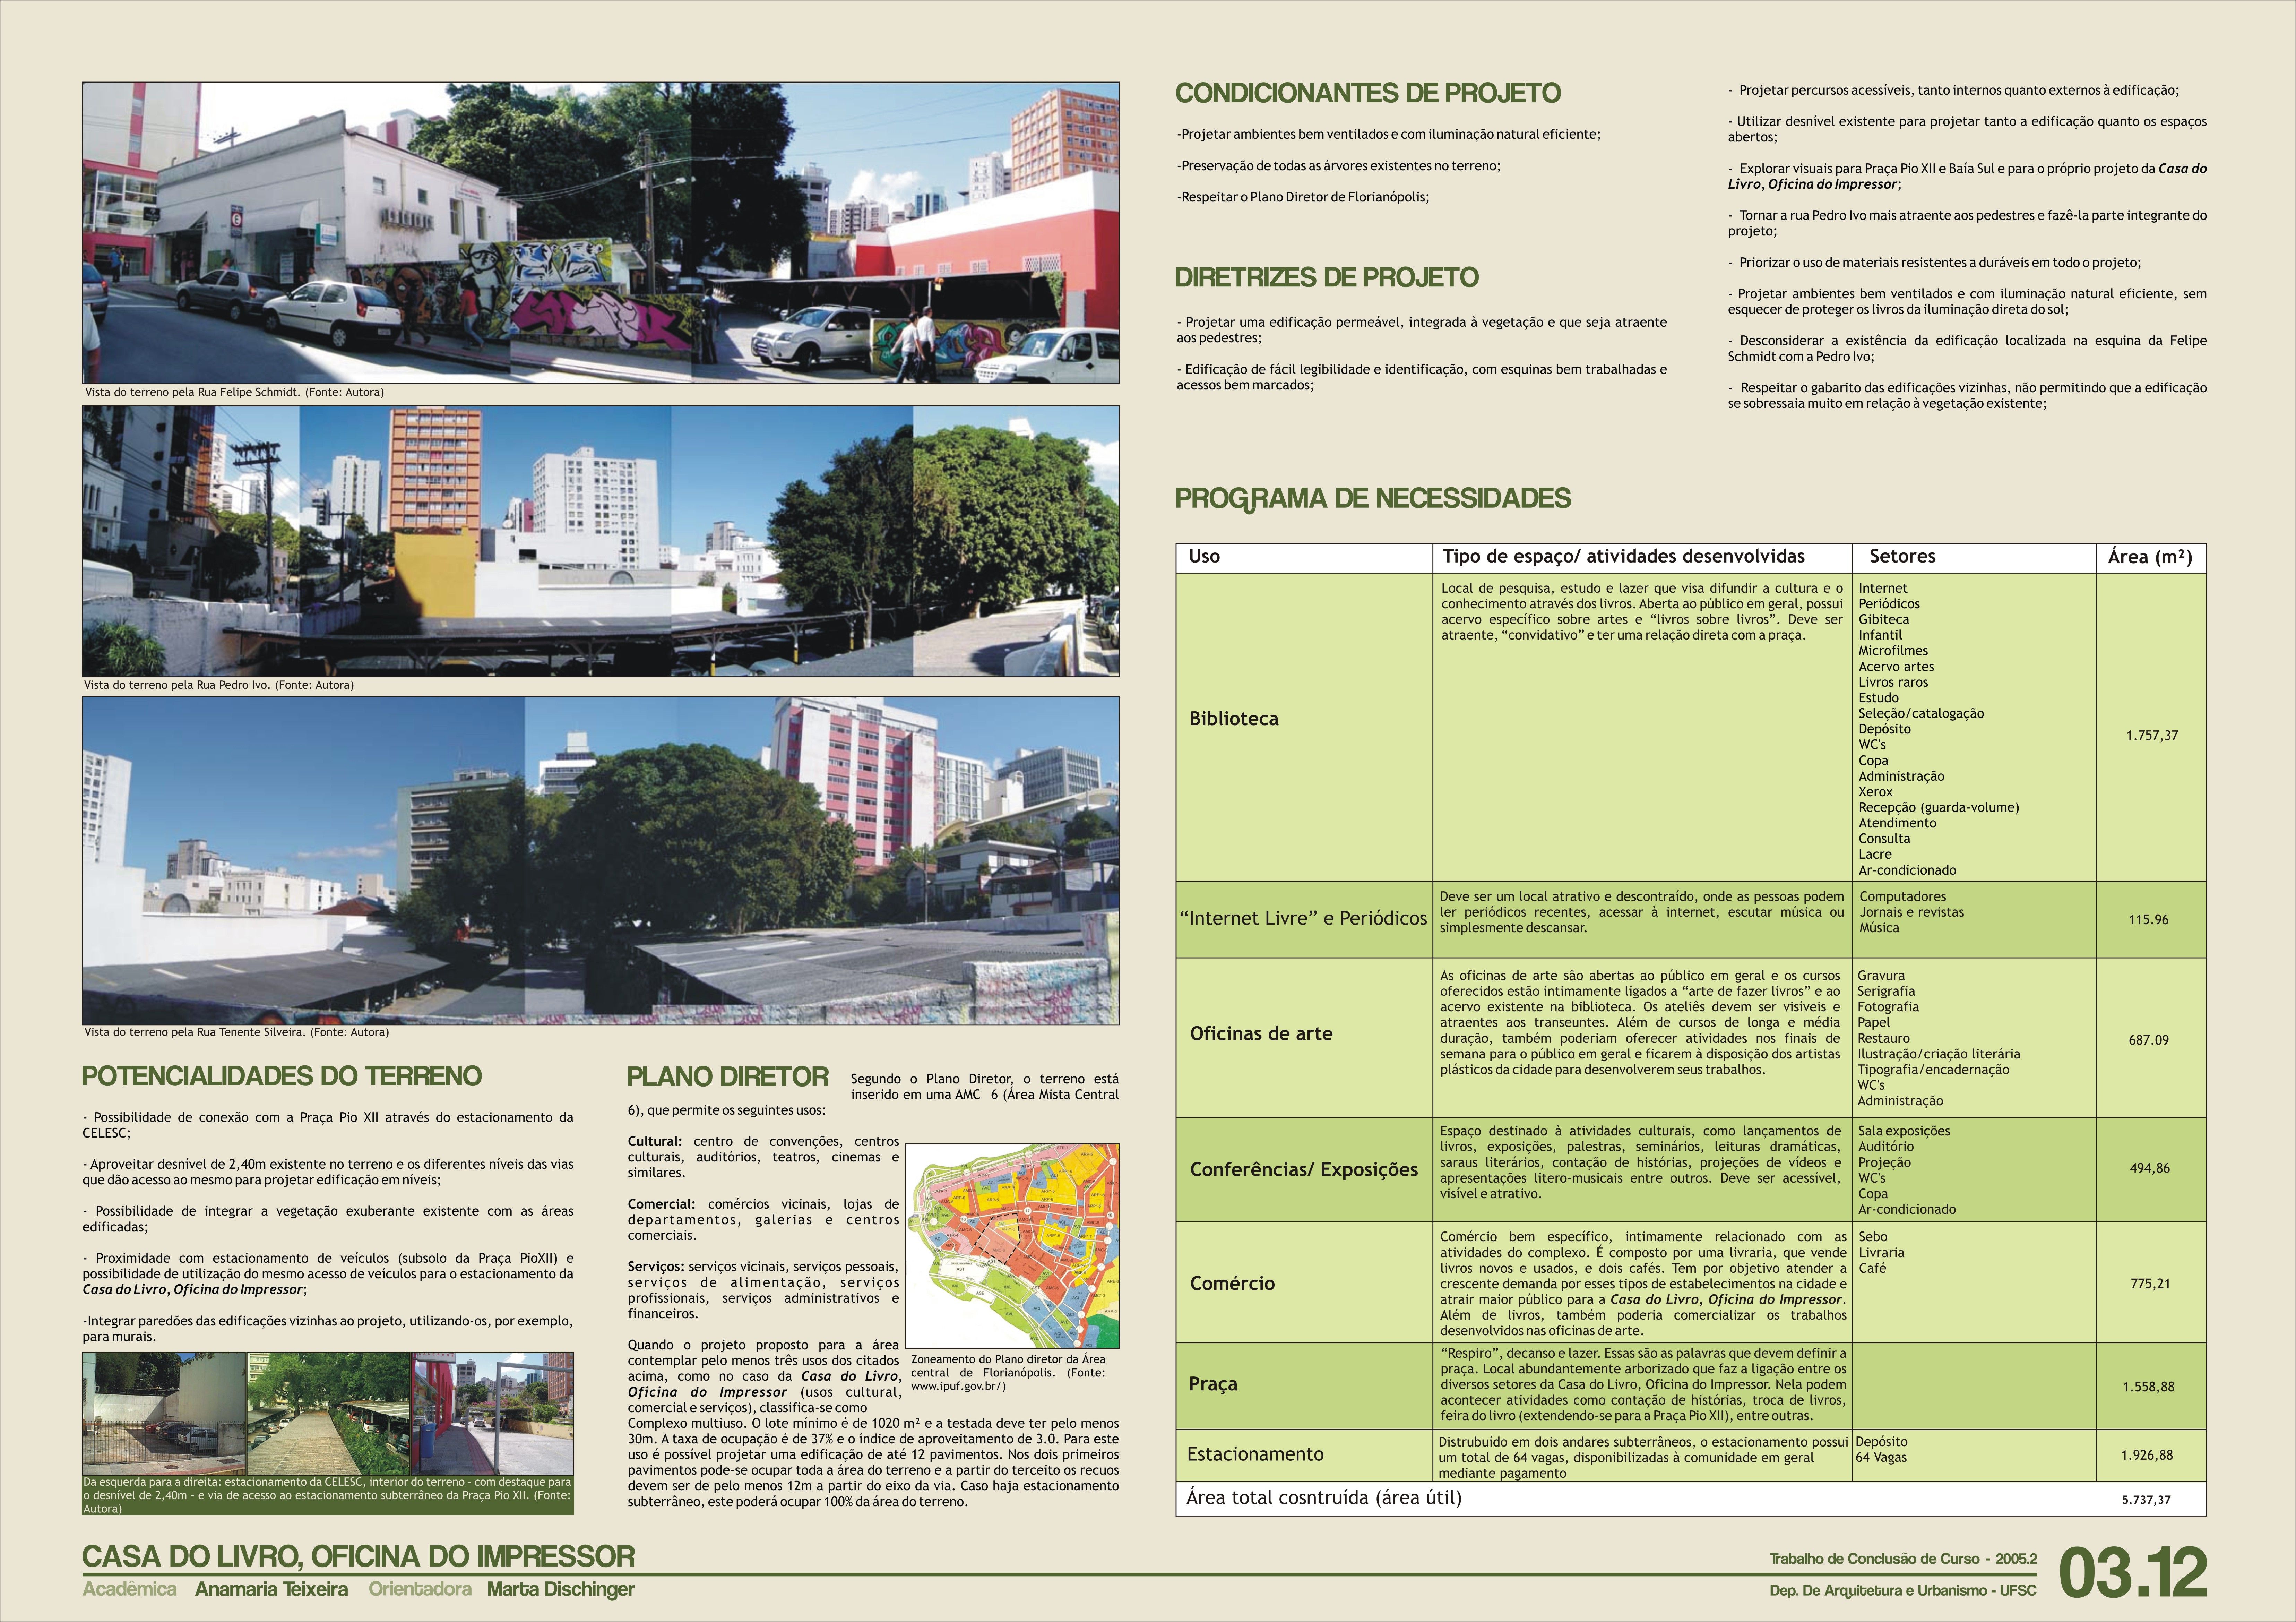Click the 'Cultural:' uses paragraph
This screenshot has width=2296, height=1622.
click(763, 1157)
